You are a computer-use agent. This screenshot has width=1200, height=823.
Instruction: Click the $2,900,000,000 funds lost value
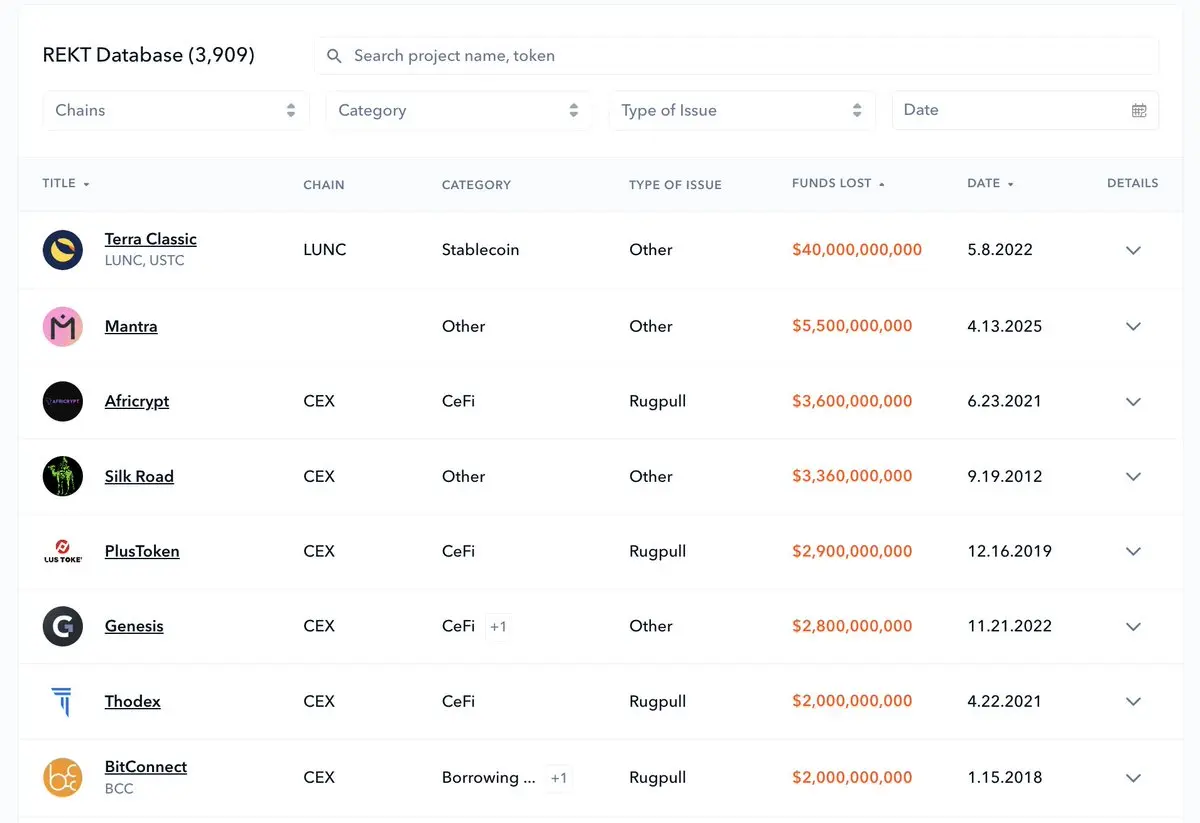point(852,551)
